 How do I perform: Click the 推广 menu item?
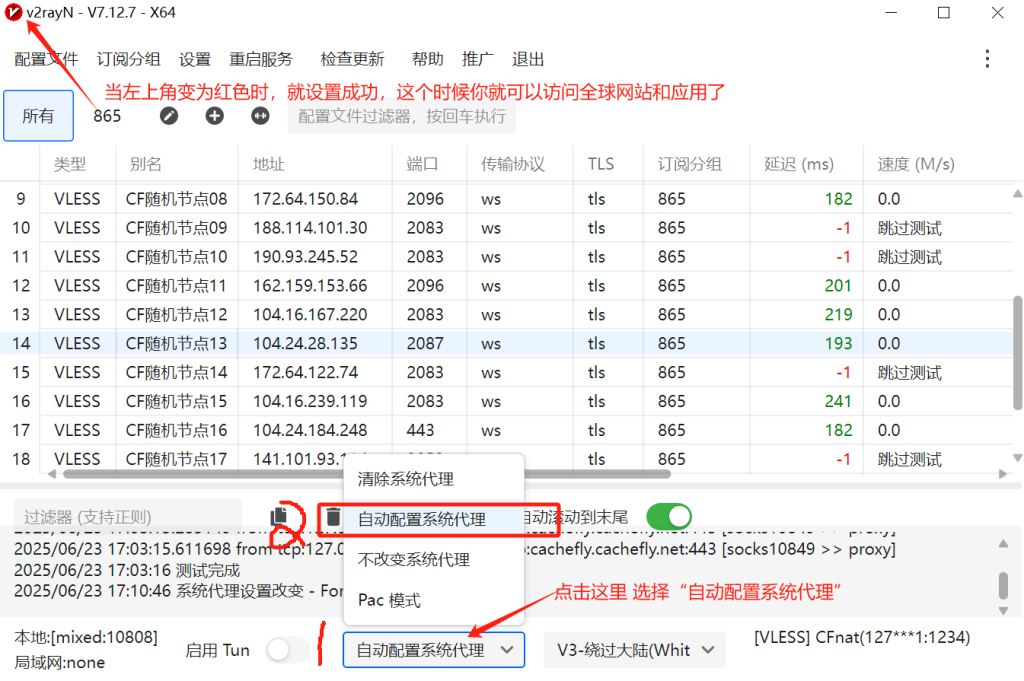pyautogui.click(x=477, y=59)
